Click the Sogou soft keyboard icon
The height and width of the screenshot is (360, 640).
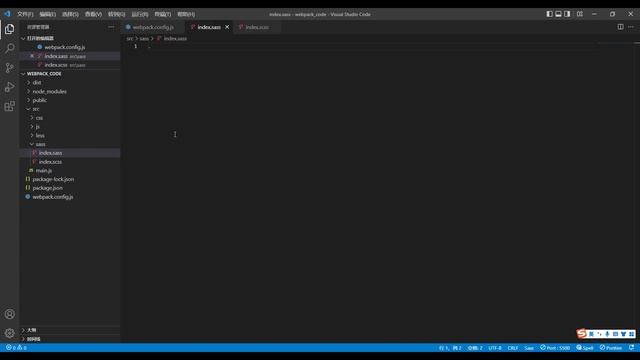tap(615, 334)
